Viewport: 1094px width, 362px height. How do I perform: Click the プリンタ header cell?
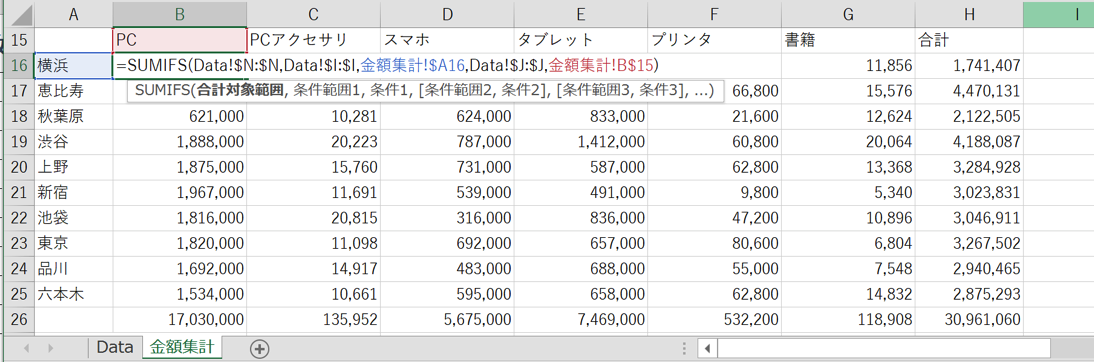click(714, 40)
